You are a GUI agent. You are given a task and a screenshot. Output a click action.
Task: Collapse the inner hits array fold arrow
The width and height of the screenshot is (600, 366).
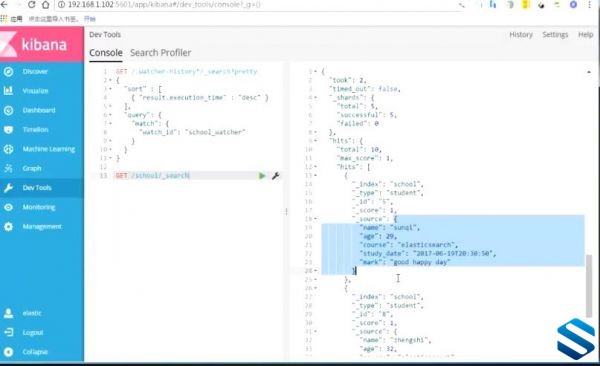coord(315,167)
